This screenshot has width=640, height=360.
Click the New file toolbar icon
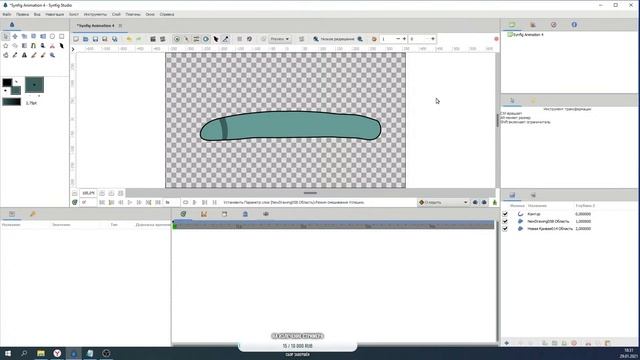click(x=76, y=39)
